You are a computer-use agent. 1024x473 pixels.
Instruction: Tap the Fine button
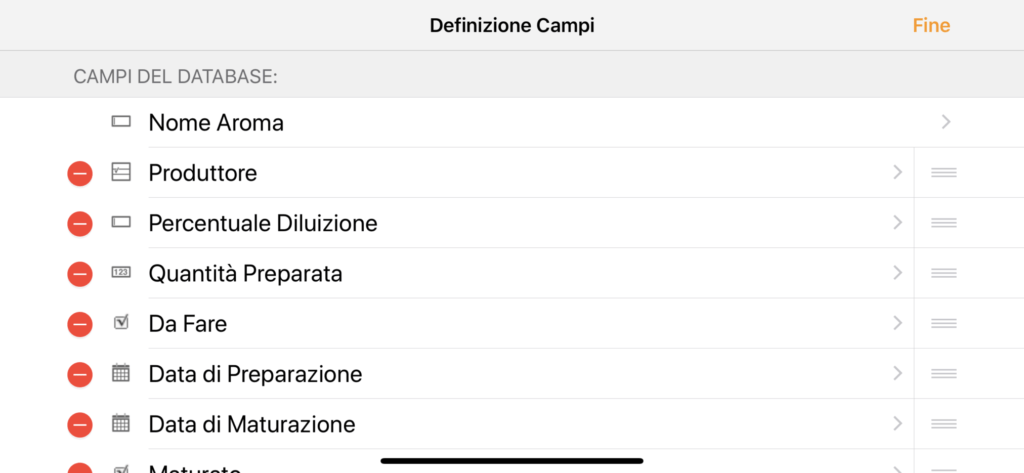pos(931,25)
